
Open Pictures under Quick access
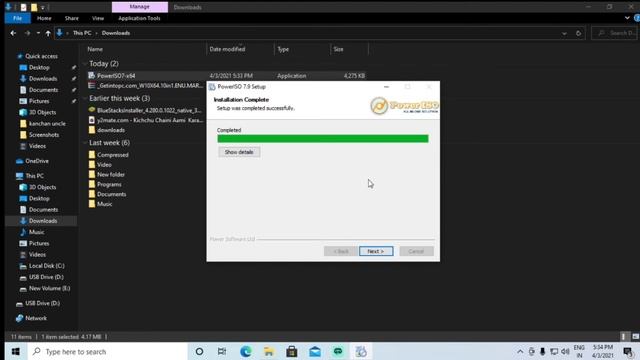39,101
